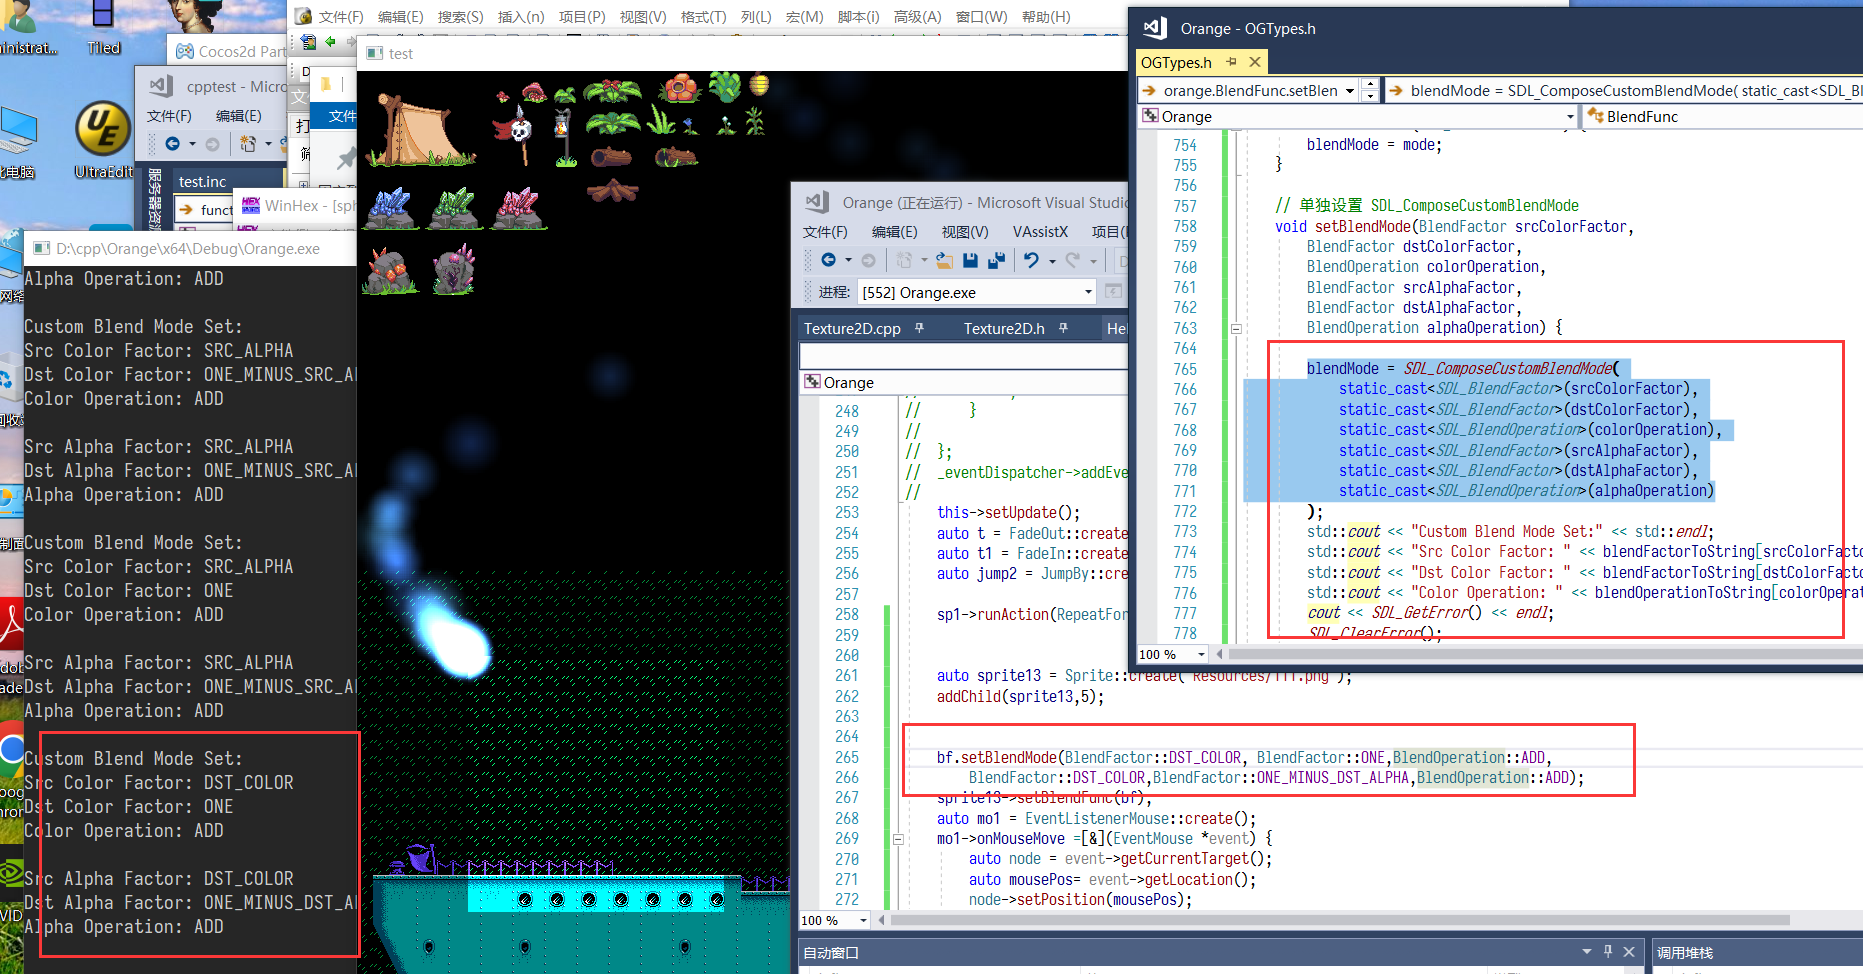This screenshot has width=1863, height=974.
Task: Collapse the lambda block at line 269
Action: 898,839
